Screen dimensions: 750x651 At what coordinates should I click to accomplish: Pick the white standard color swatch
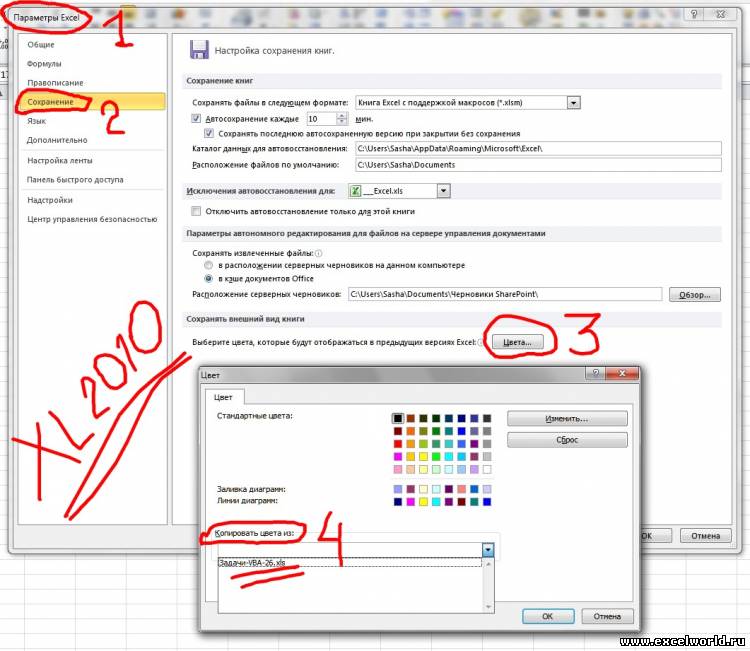[x=487, y=469]
